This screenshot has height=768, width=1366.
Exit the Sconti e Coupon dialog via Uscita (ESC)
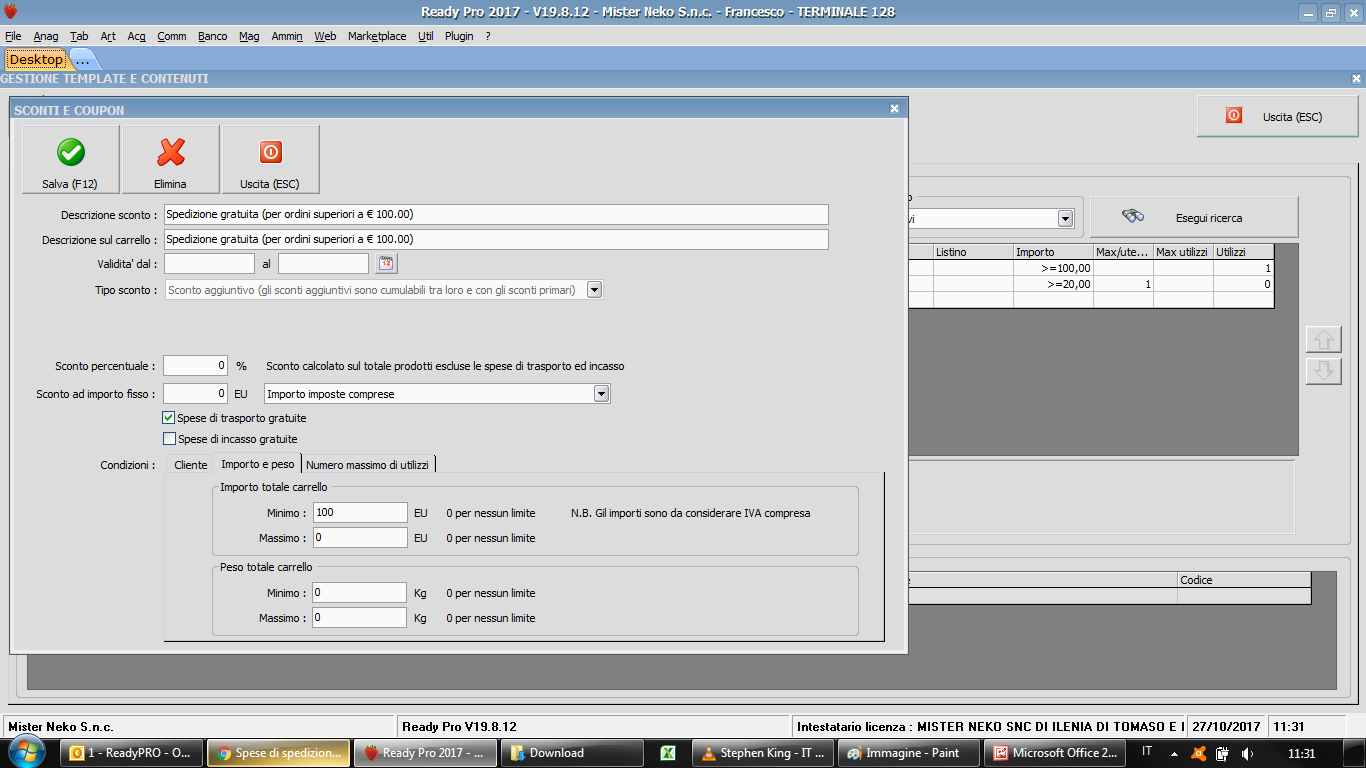(270, 159)
